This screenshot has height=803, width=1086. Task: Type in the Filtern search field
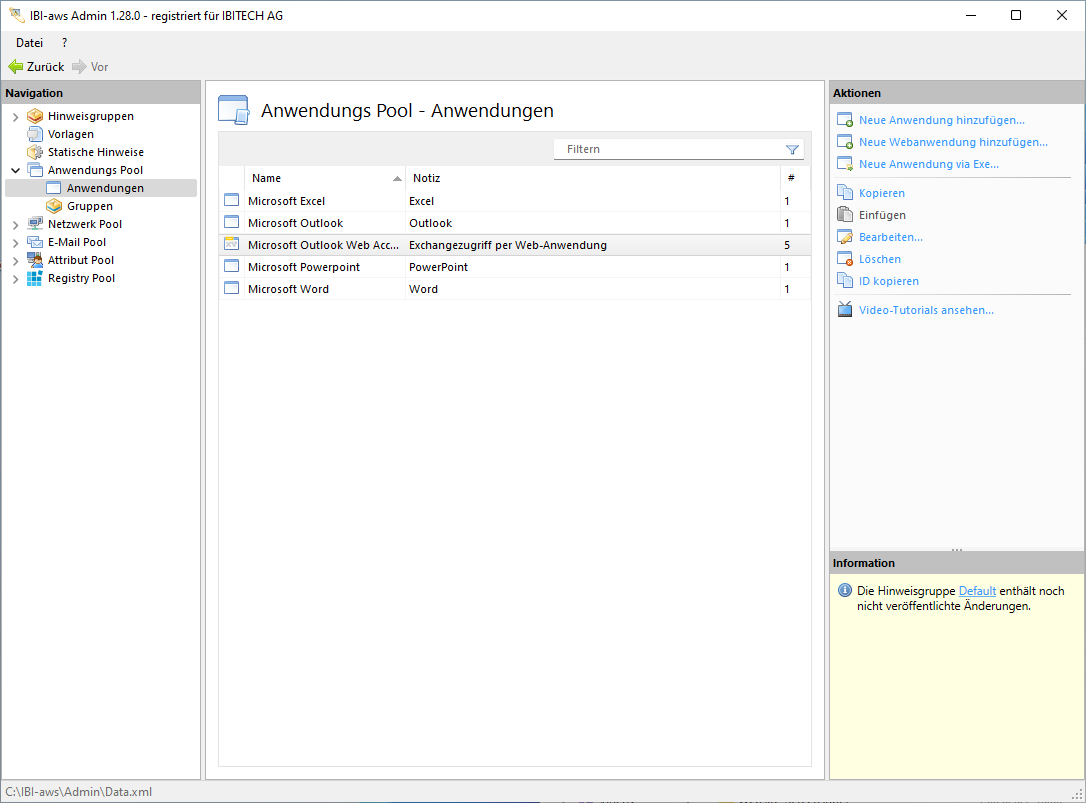point(670,149)
